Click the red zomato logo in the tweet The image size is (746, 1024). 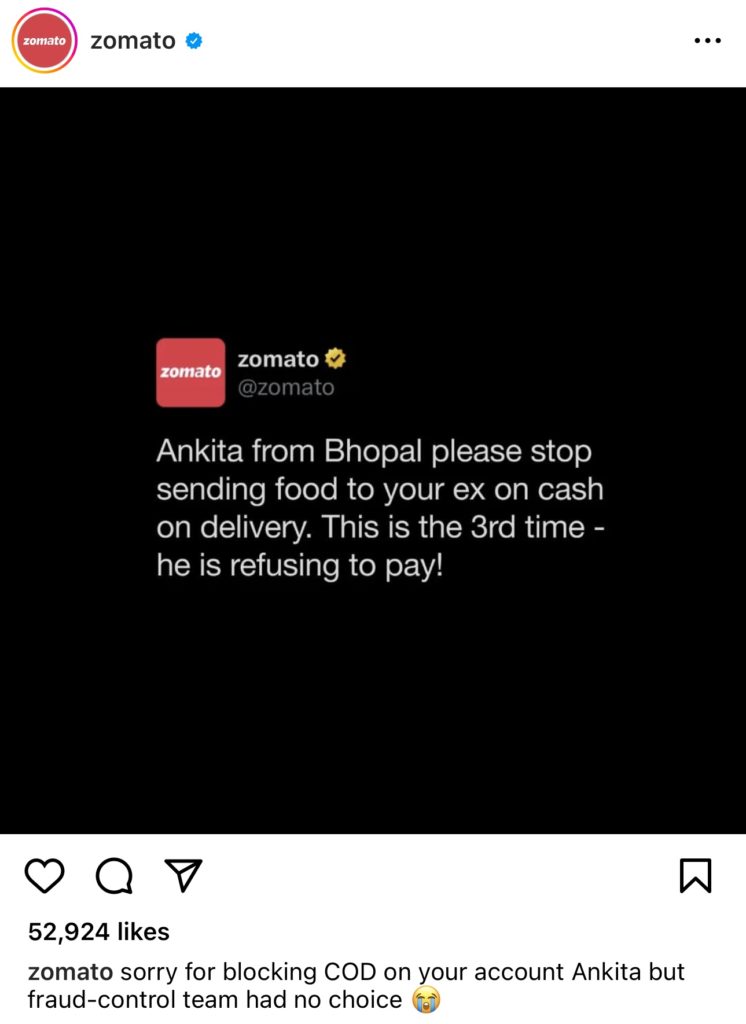[190, 372]
